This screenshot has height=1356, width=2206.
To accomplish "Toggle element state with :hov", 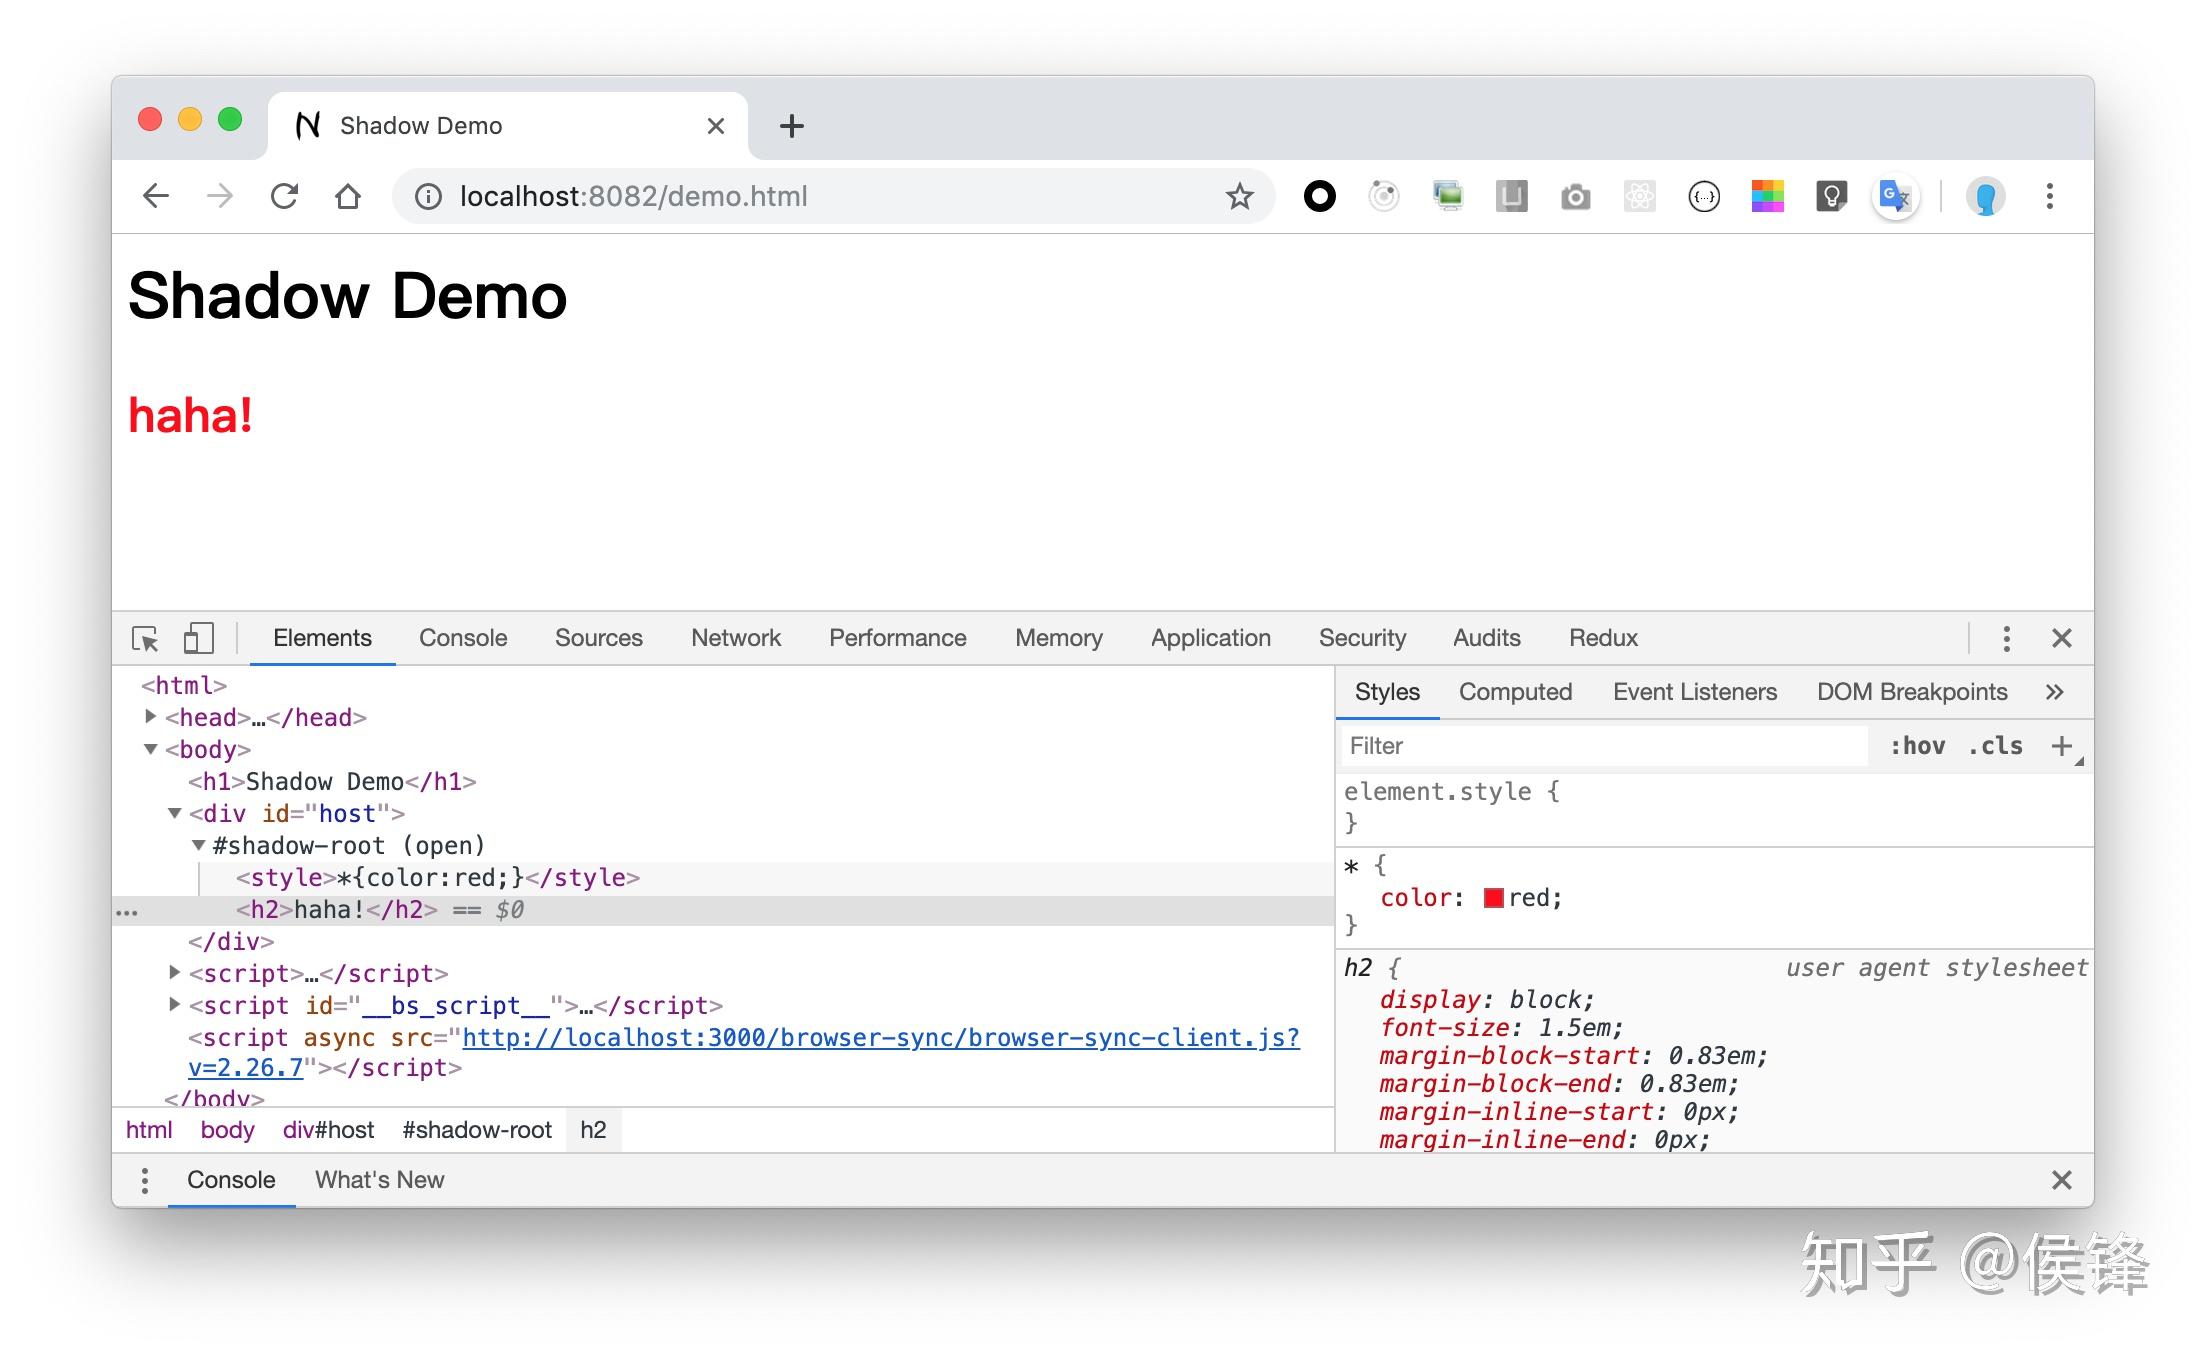I will tap(1917, 745).
